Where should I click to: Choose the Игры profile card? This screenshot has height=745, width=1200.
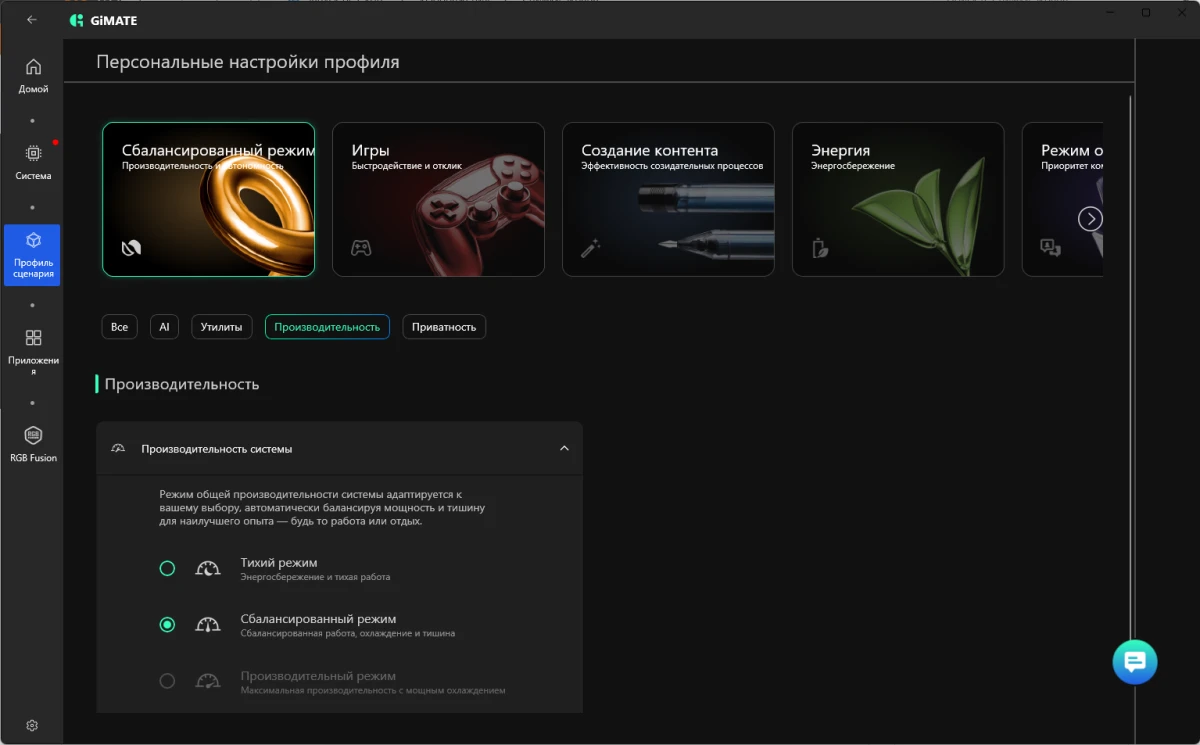click(438, 199)
